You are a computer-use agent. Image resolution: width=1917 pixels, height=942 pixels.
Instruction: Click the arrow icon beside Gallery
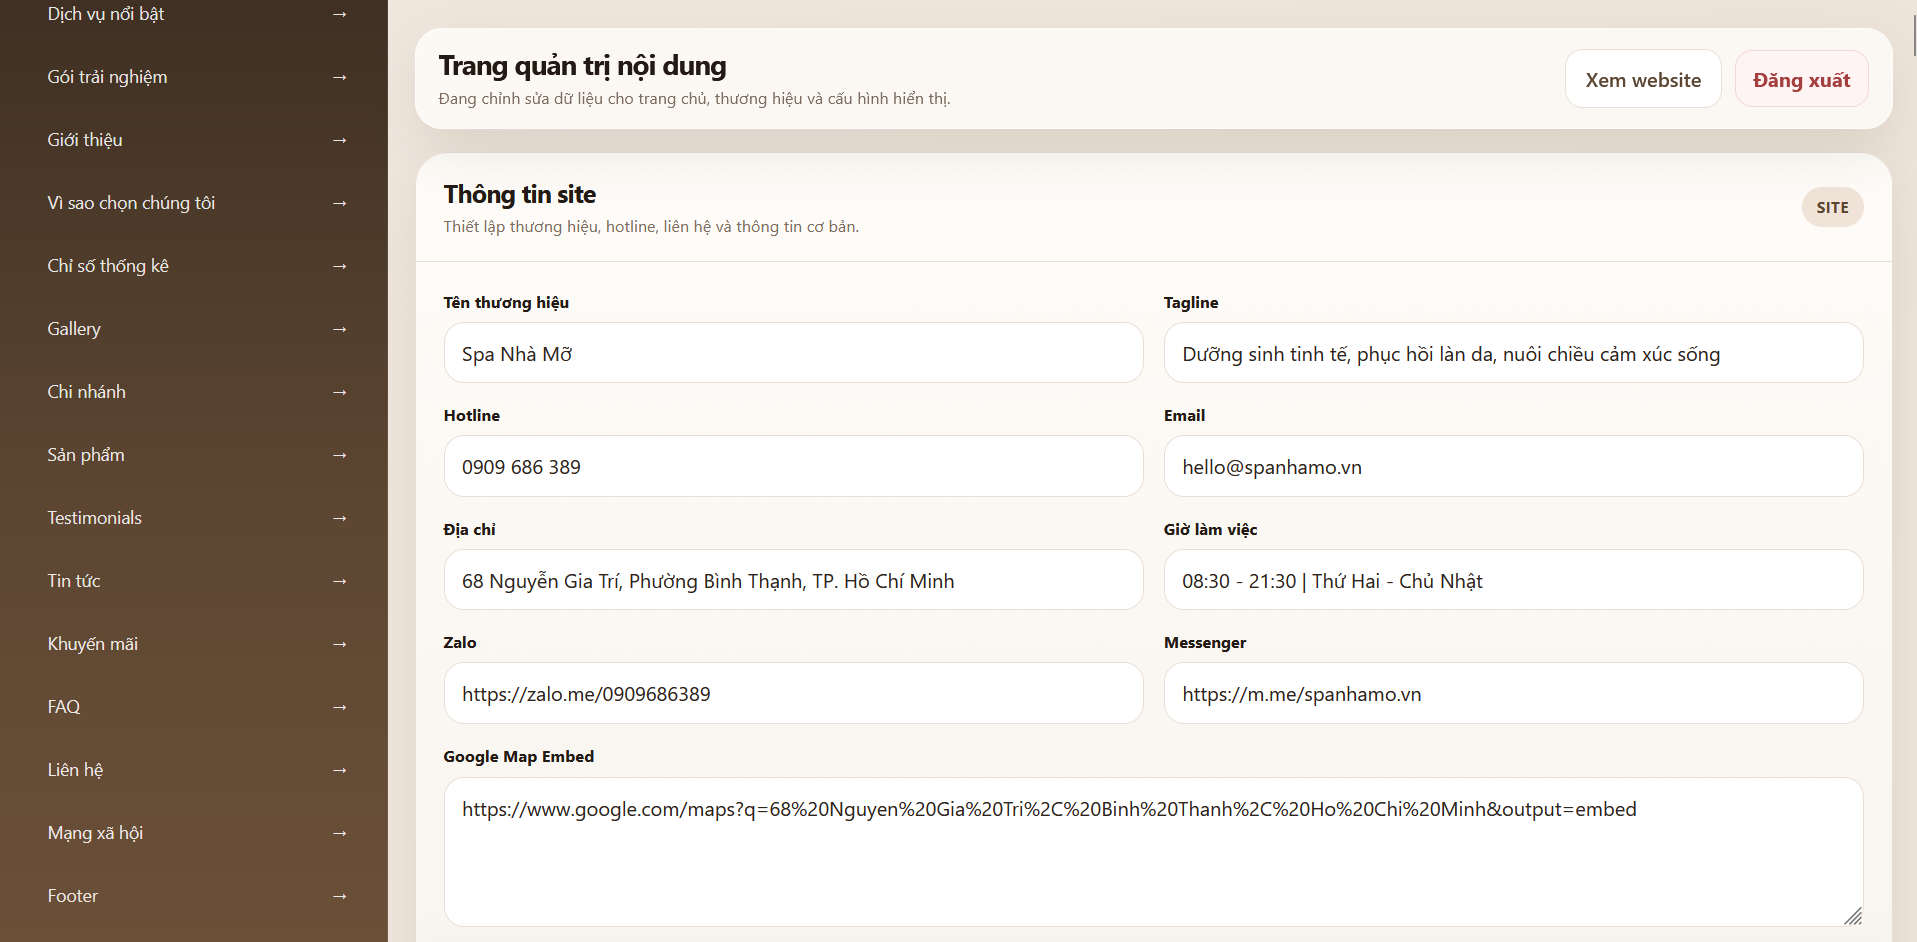[339, 329]
